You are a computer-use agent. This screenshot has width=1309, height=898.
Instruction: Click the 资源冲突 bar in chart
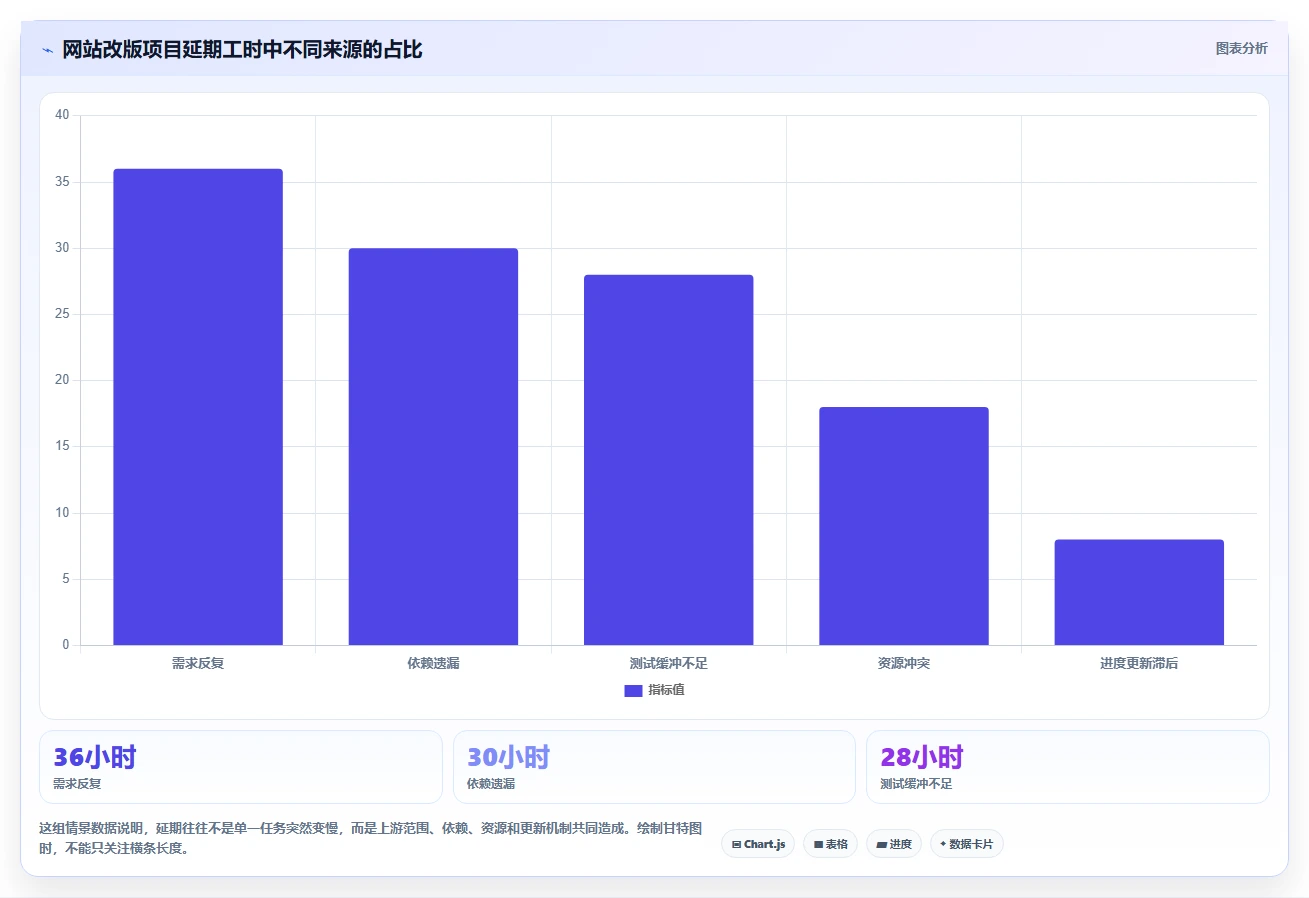click(904, 526)
